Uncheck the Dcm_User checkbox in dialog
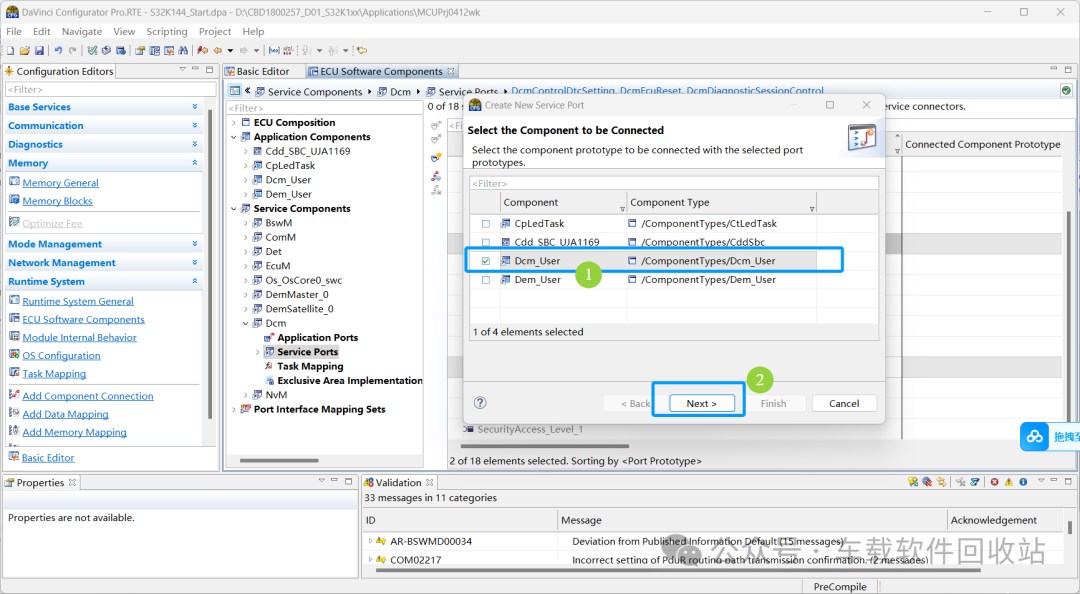 [x=486, y=261]
